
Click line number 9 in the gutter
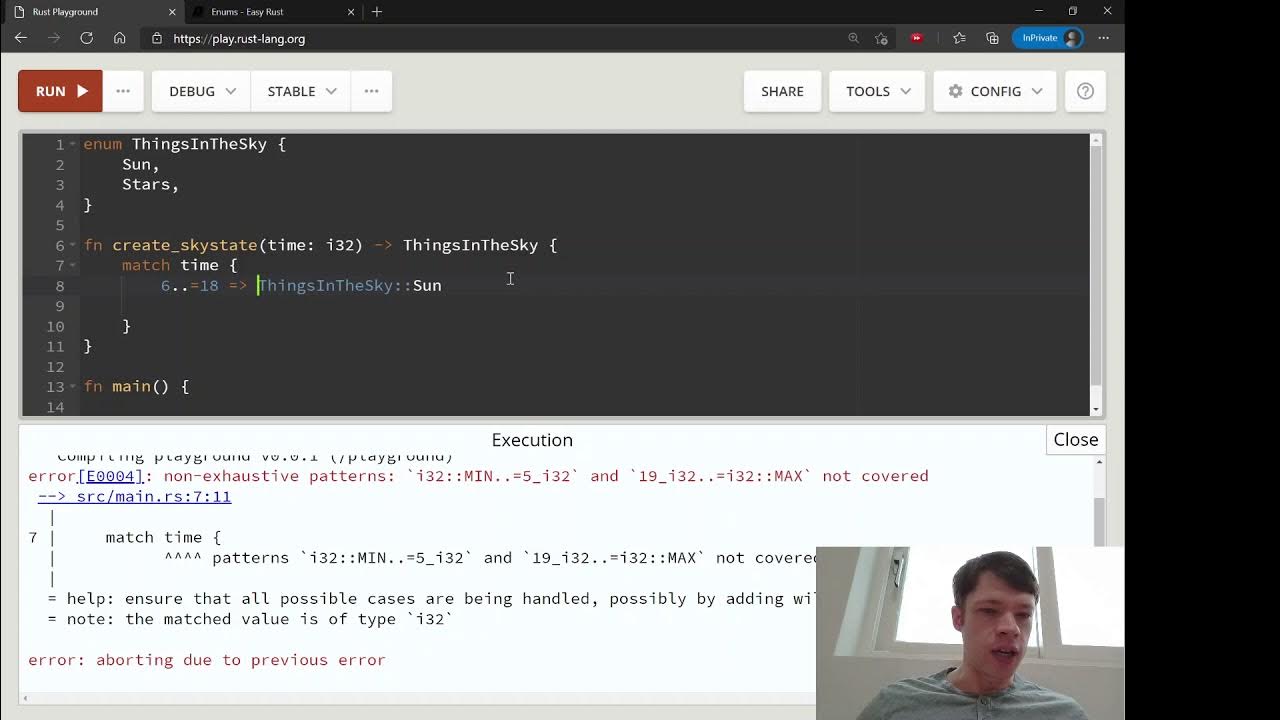(x=59, y=306)
